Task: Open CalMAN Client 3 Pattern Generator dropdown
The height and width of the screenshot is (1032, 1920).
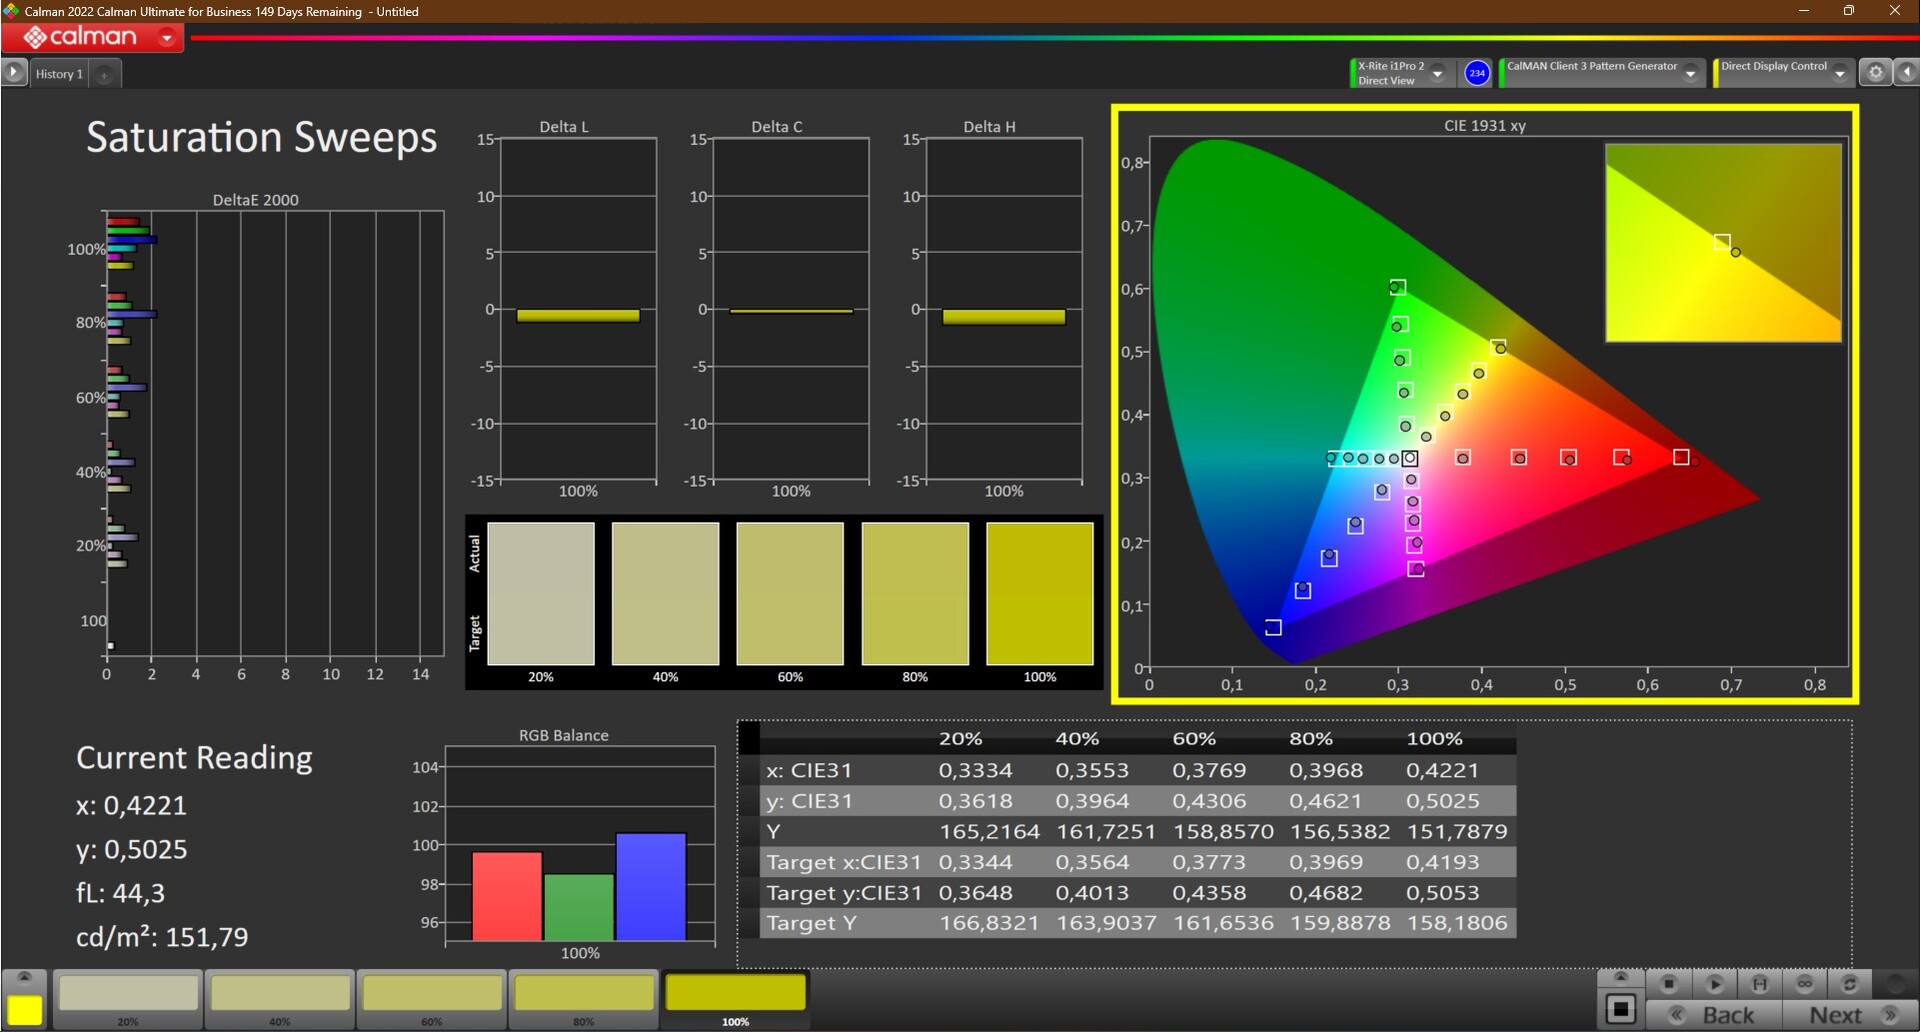Action: (x=1691, y=73)
